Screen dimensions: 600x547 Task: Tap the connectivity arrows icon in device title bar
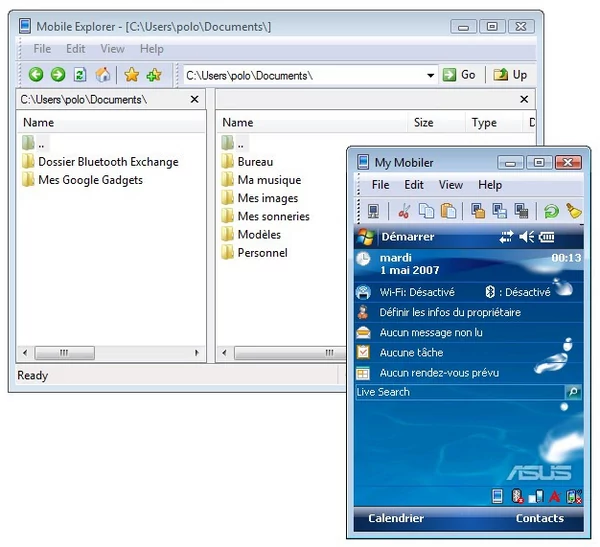click(506, 237)
